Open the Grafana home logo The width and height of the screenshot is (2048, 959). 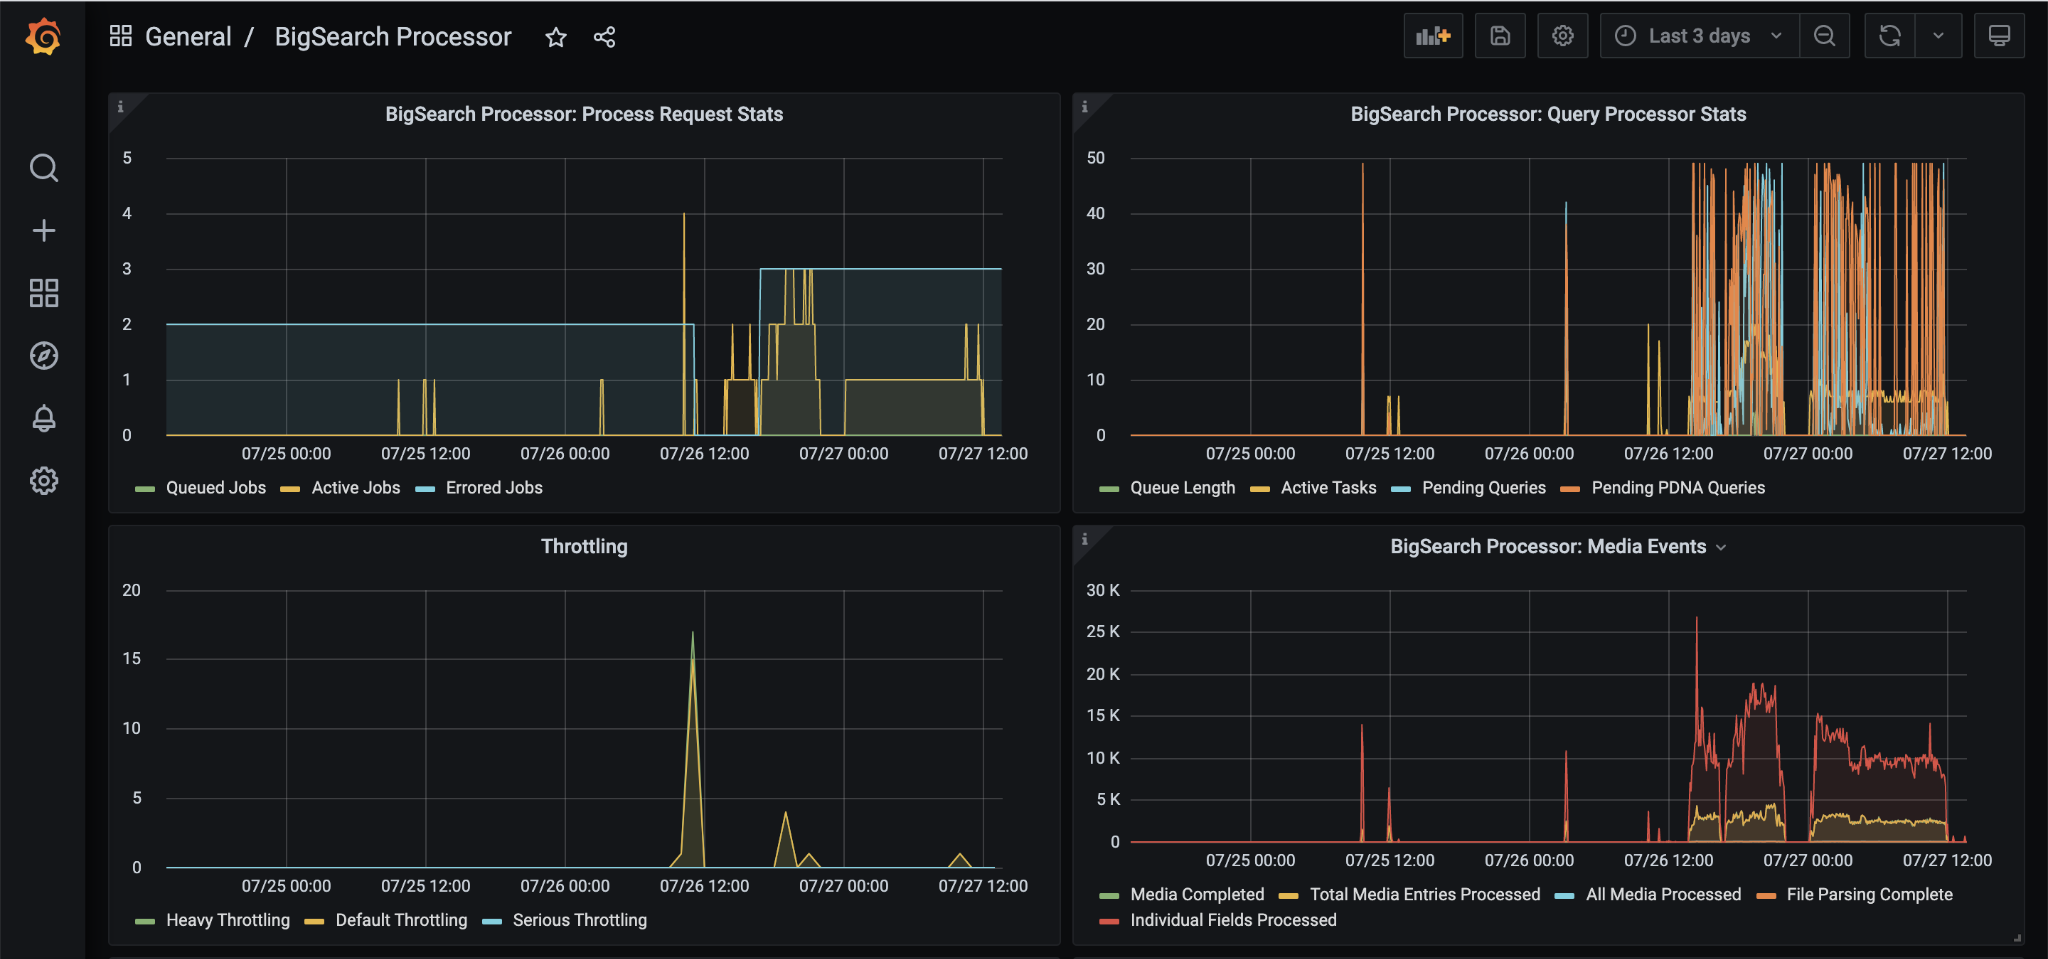[43, 37]
